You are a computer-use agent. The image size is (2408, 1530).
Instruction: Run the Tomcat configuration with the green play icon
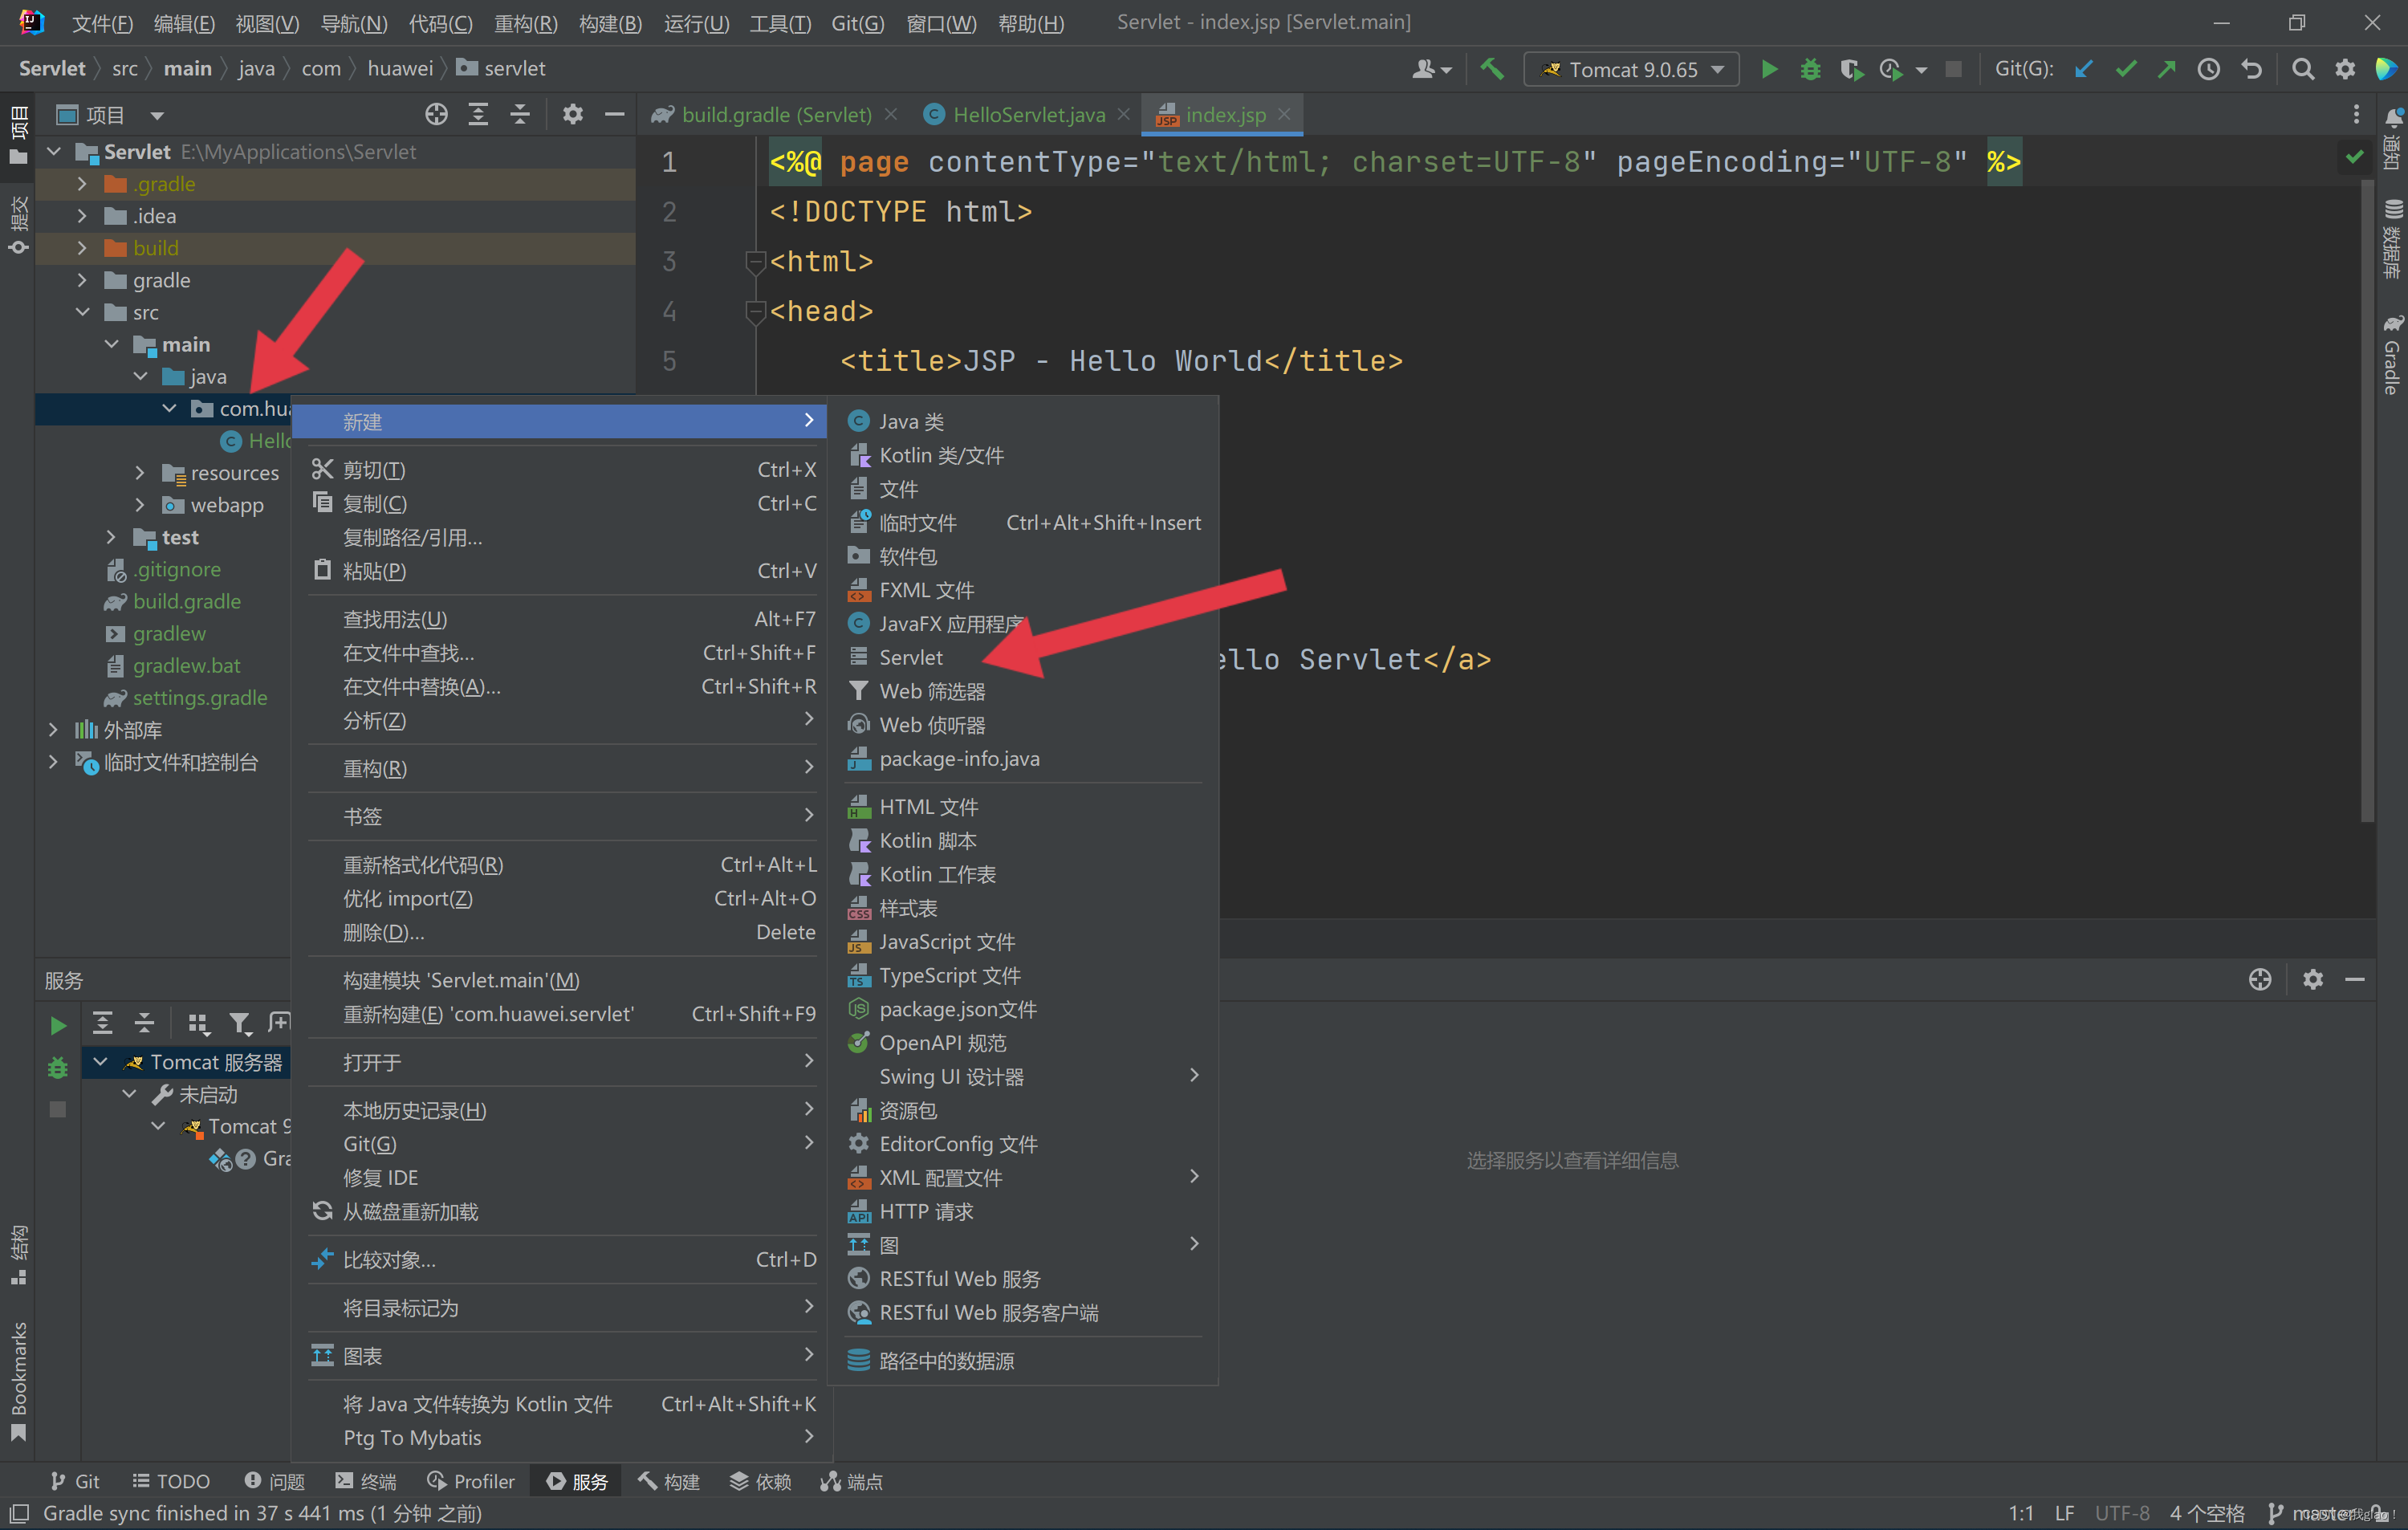(x=1768, y=69)
